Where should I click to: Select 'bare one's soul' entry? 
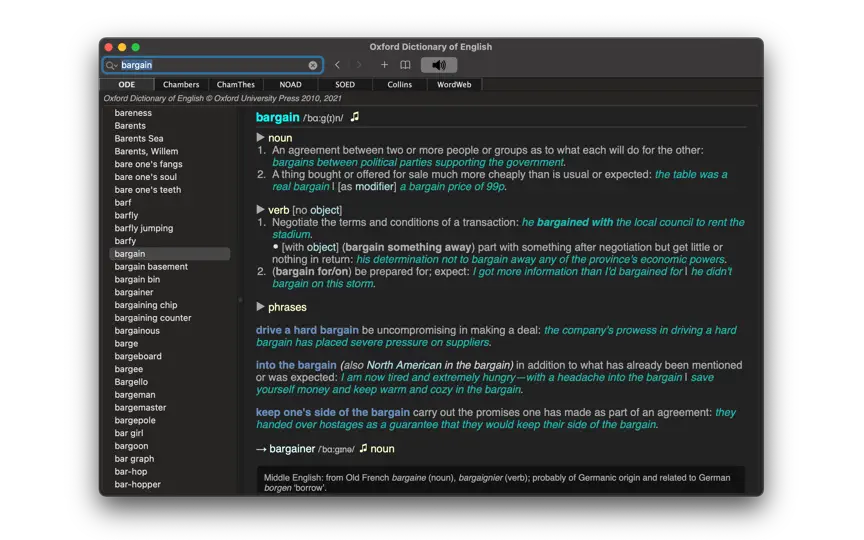tap(145, 176)
